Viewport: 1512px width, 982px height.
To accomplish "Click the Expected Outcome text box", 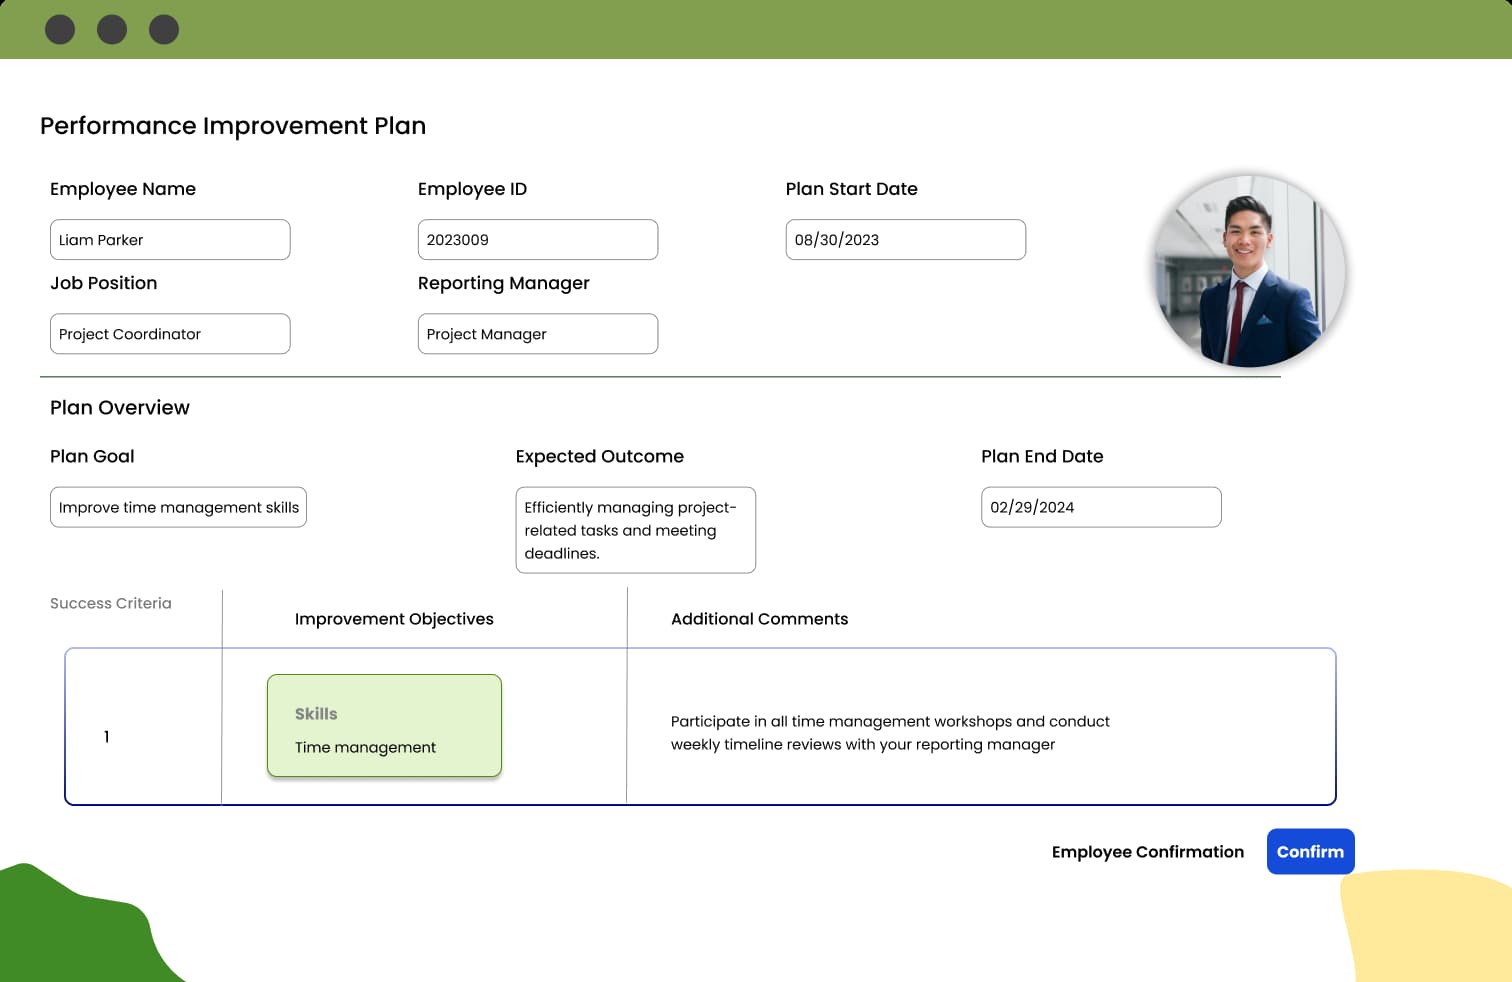I will click(635, 530).
